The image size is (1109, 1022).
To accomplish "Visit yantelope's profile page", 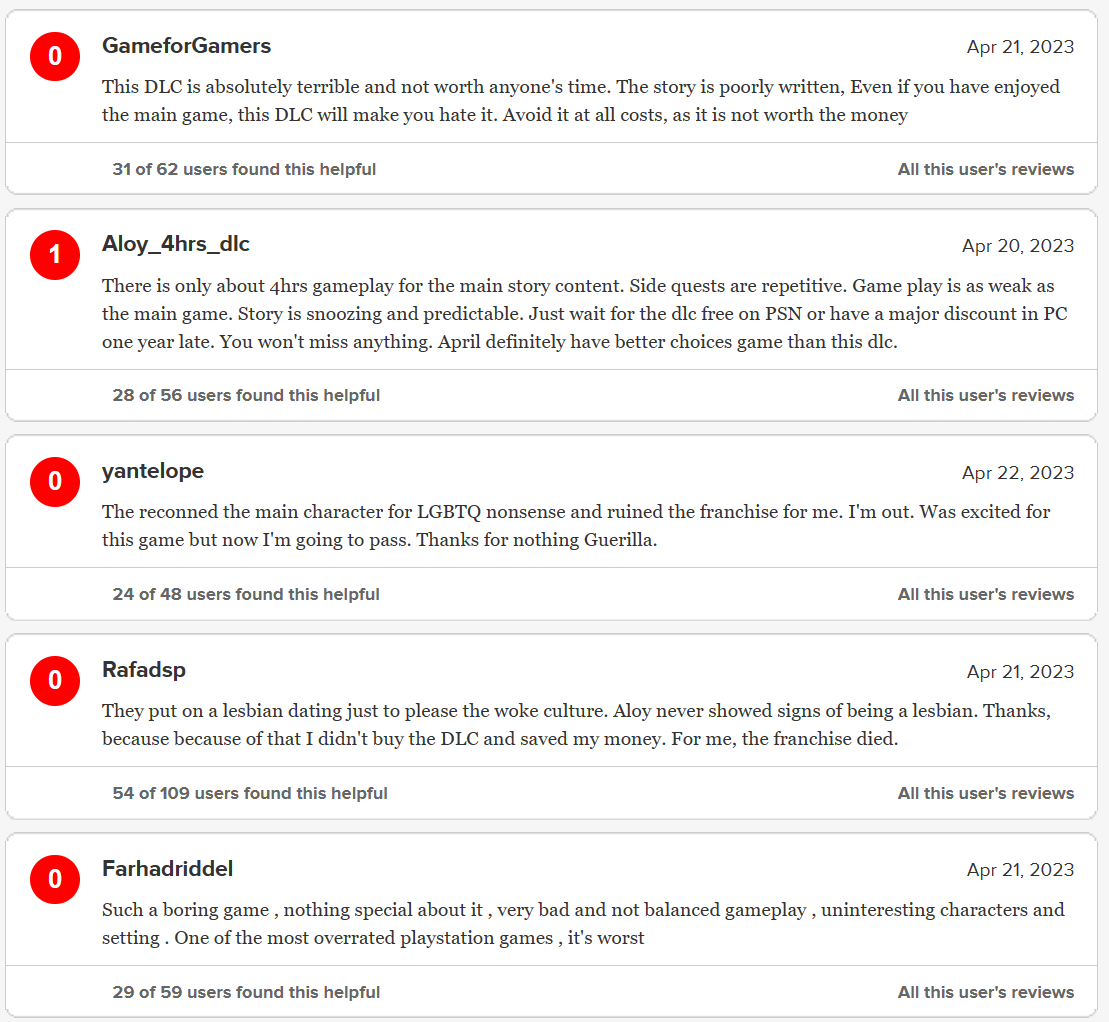I will pos(153,471).
